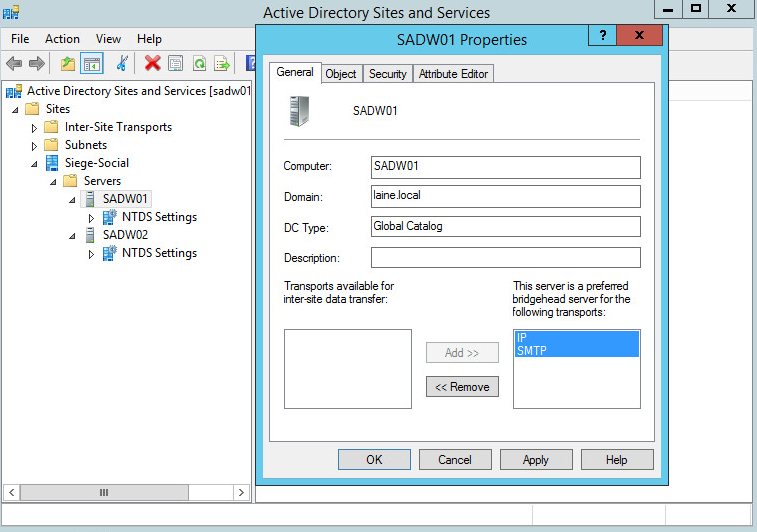Open the Action menu
Screen dimensions: 757x532
[x=62, y=39]
